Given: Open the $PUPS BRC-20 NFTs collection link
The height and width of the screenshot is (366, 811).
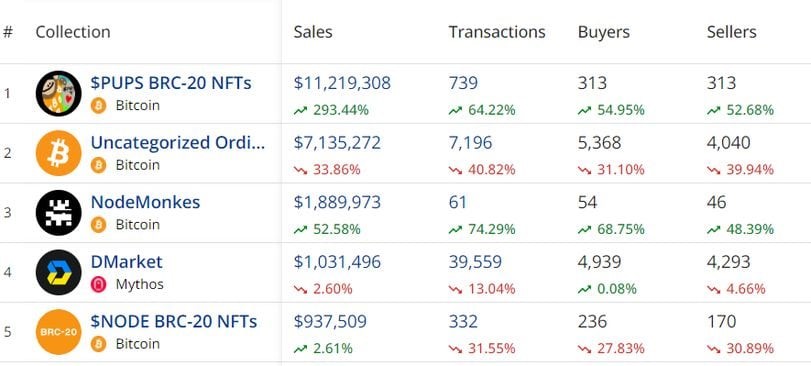Looking at the screenshot, I should (x=171, y=83).
